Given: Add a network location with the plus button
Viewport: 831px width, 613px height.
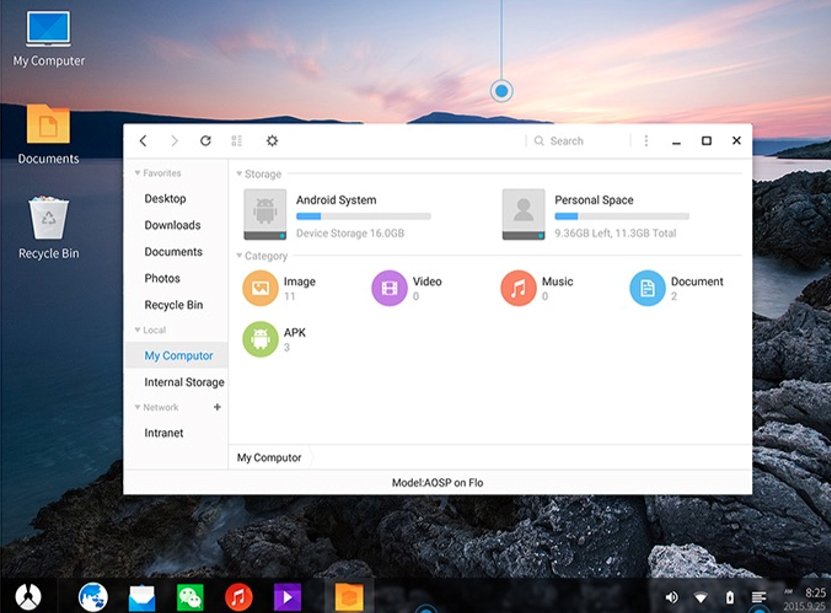Looking at the screenshot, I should click(218, 407).
